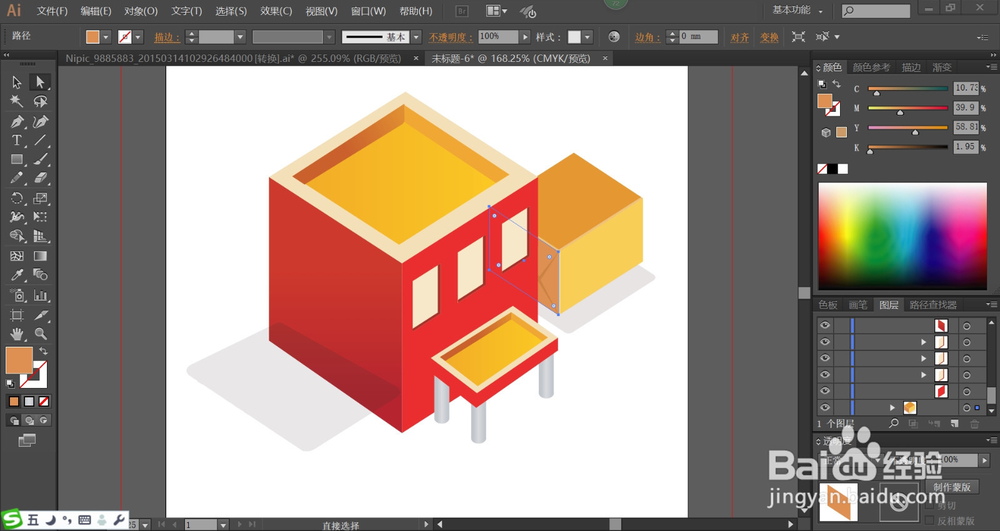Enable the 剪切 checkbox
1000x531 pixels.
point(930,506)
